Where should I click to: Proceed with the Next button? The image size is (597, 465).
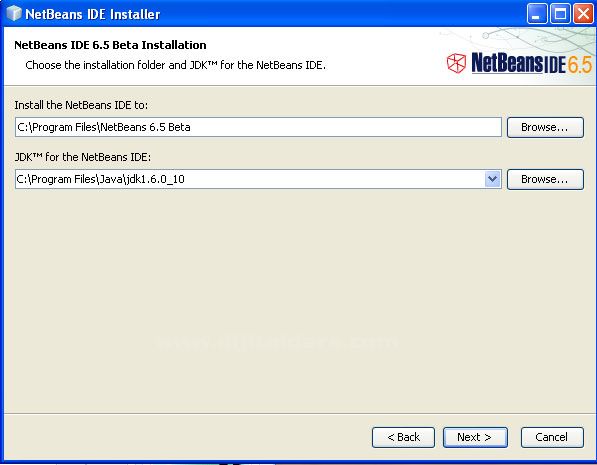[x=475, y=437]
